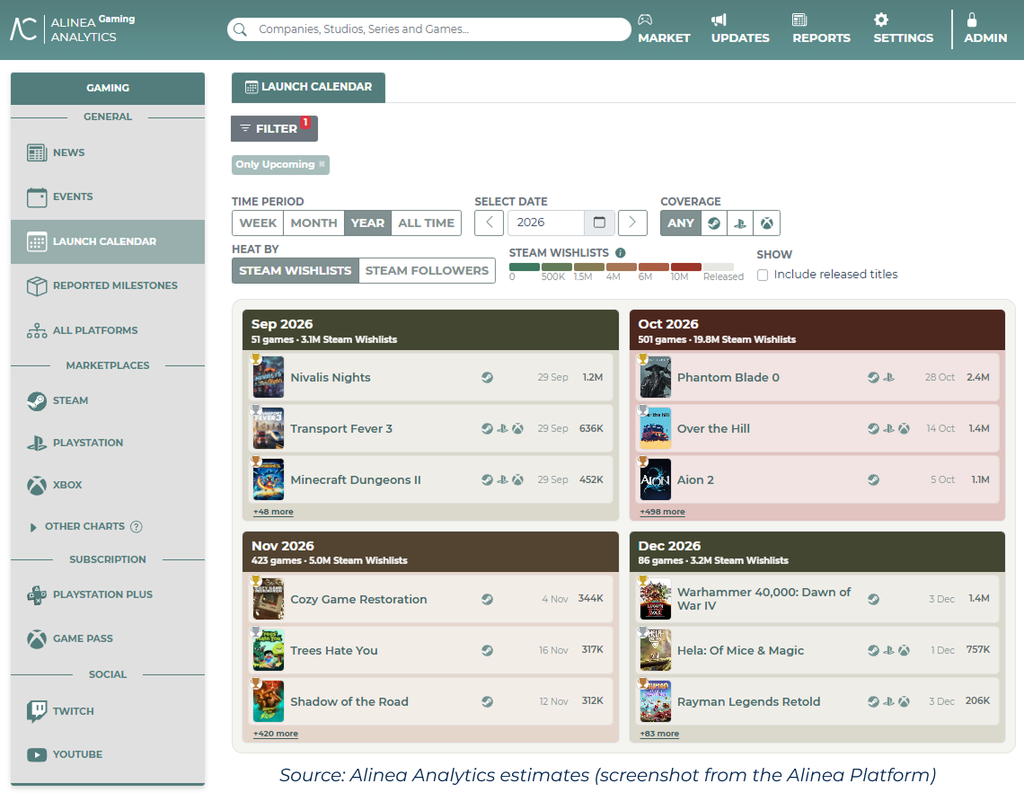
Task: Open PlayStation marketplace icon in sidebar
Action: pyautogui.click(x=37, y=443)
